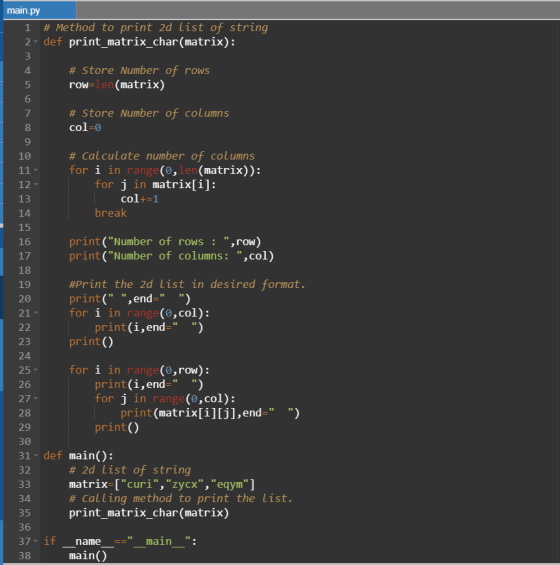Click the comment "# Store Number of rows"
Viewport: 560px width, 565px height.
click(x=139, y=71)
